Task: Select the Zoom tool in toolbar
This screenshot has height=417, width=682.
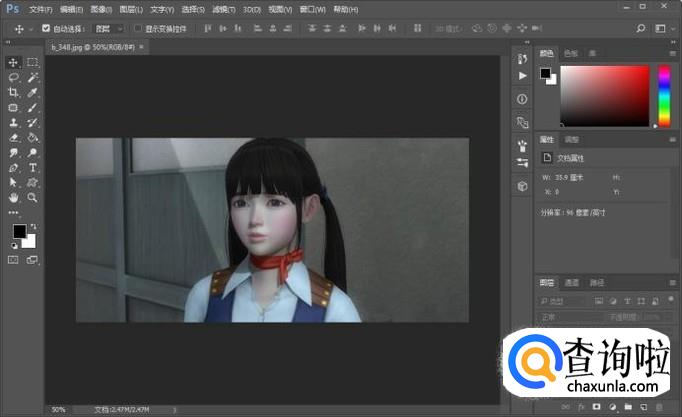Action: 33,198
